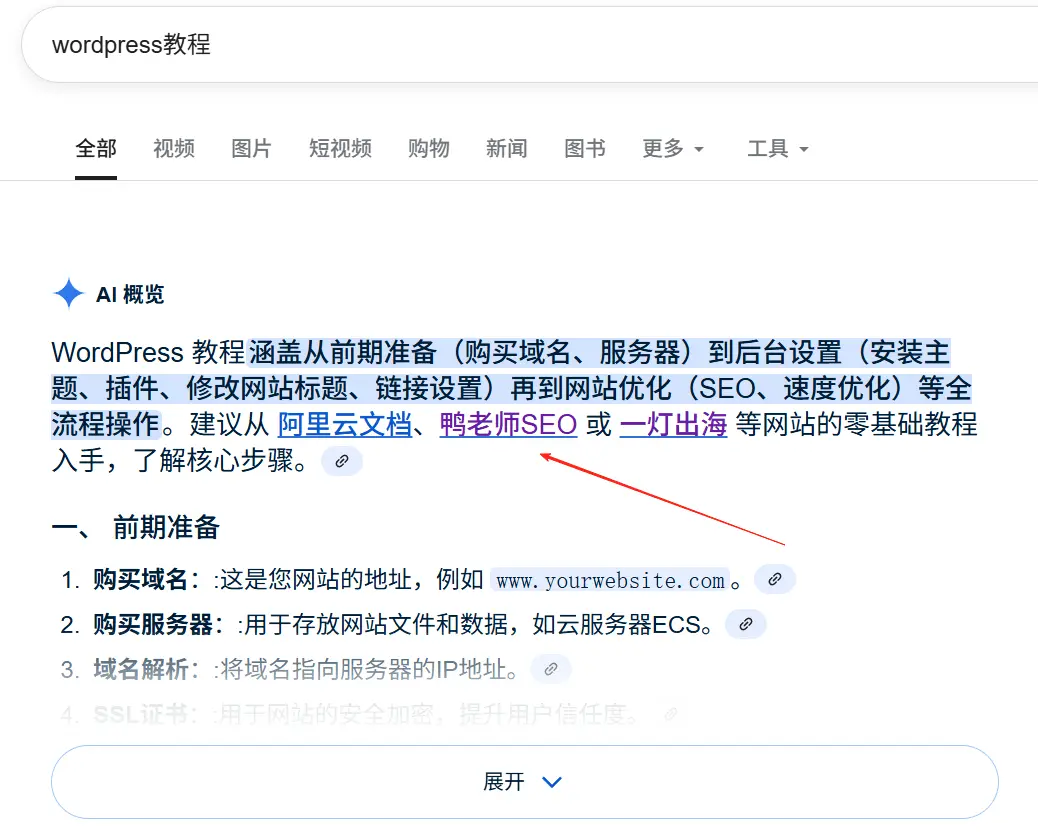Switch to the 新闻 tab
Image resolution: width=1038 pixels, height=834 pixels.
506,148
